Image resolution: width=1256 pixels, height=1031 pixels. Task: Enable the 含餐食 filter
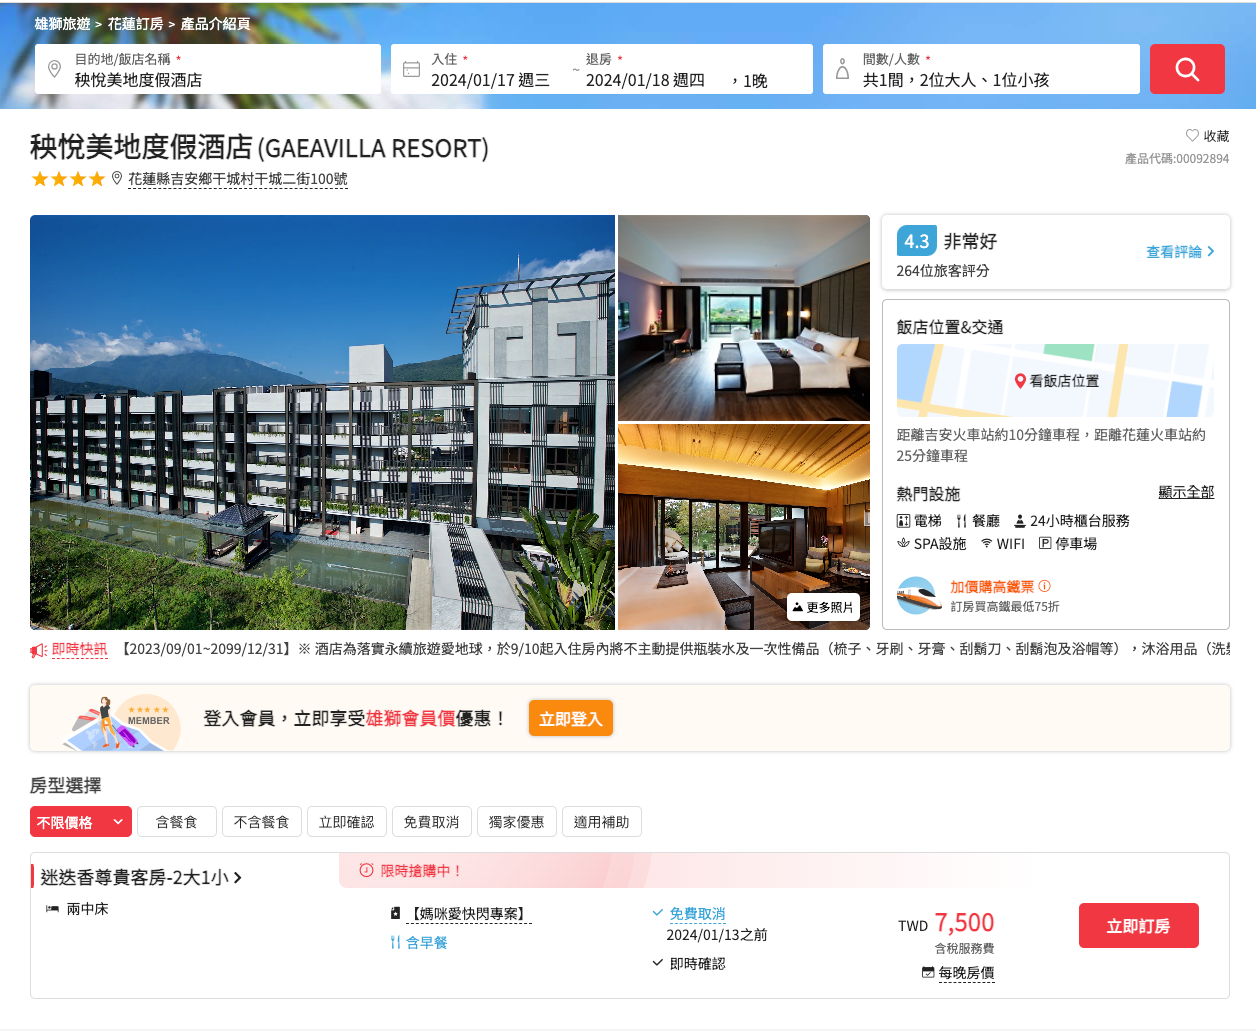177,821
